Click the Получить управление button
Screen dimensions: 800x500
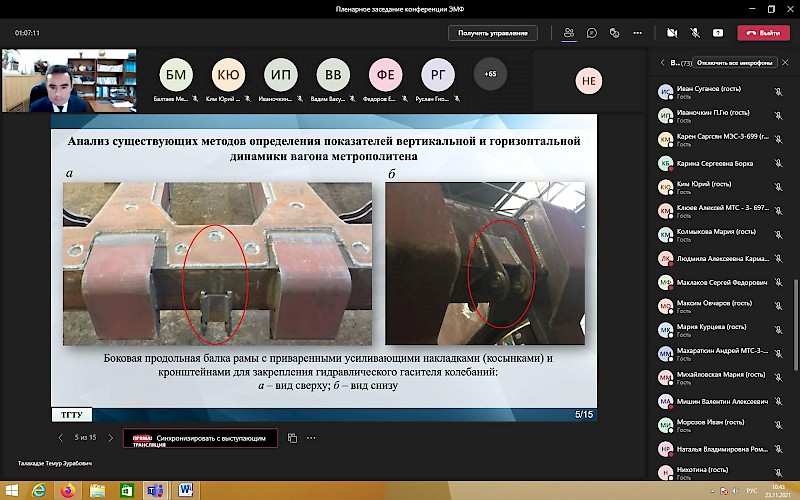(x=492, y=33)
